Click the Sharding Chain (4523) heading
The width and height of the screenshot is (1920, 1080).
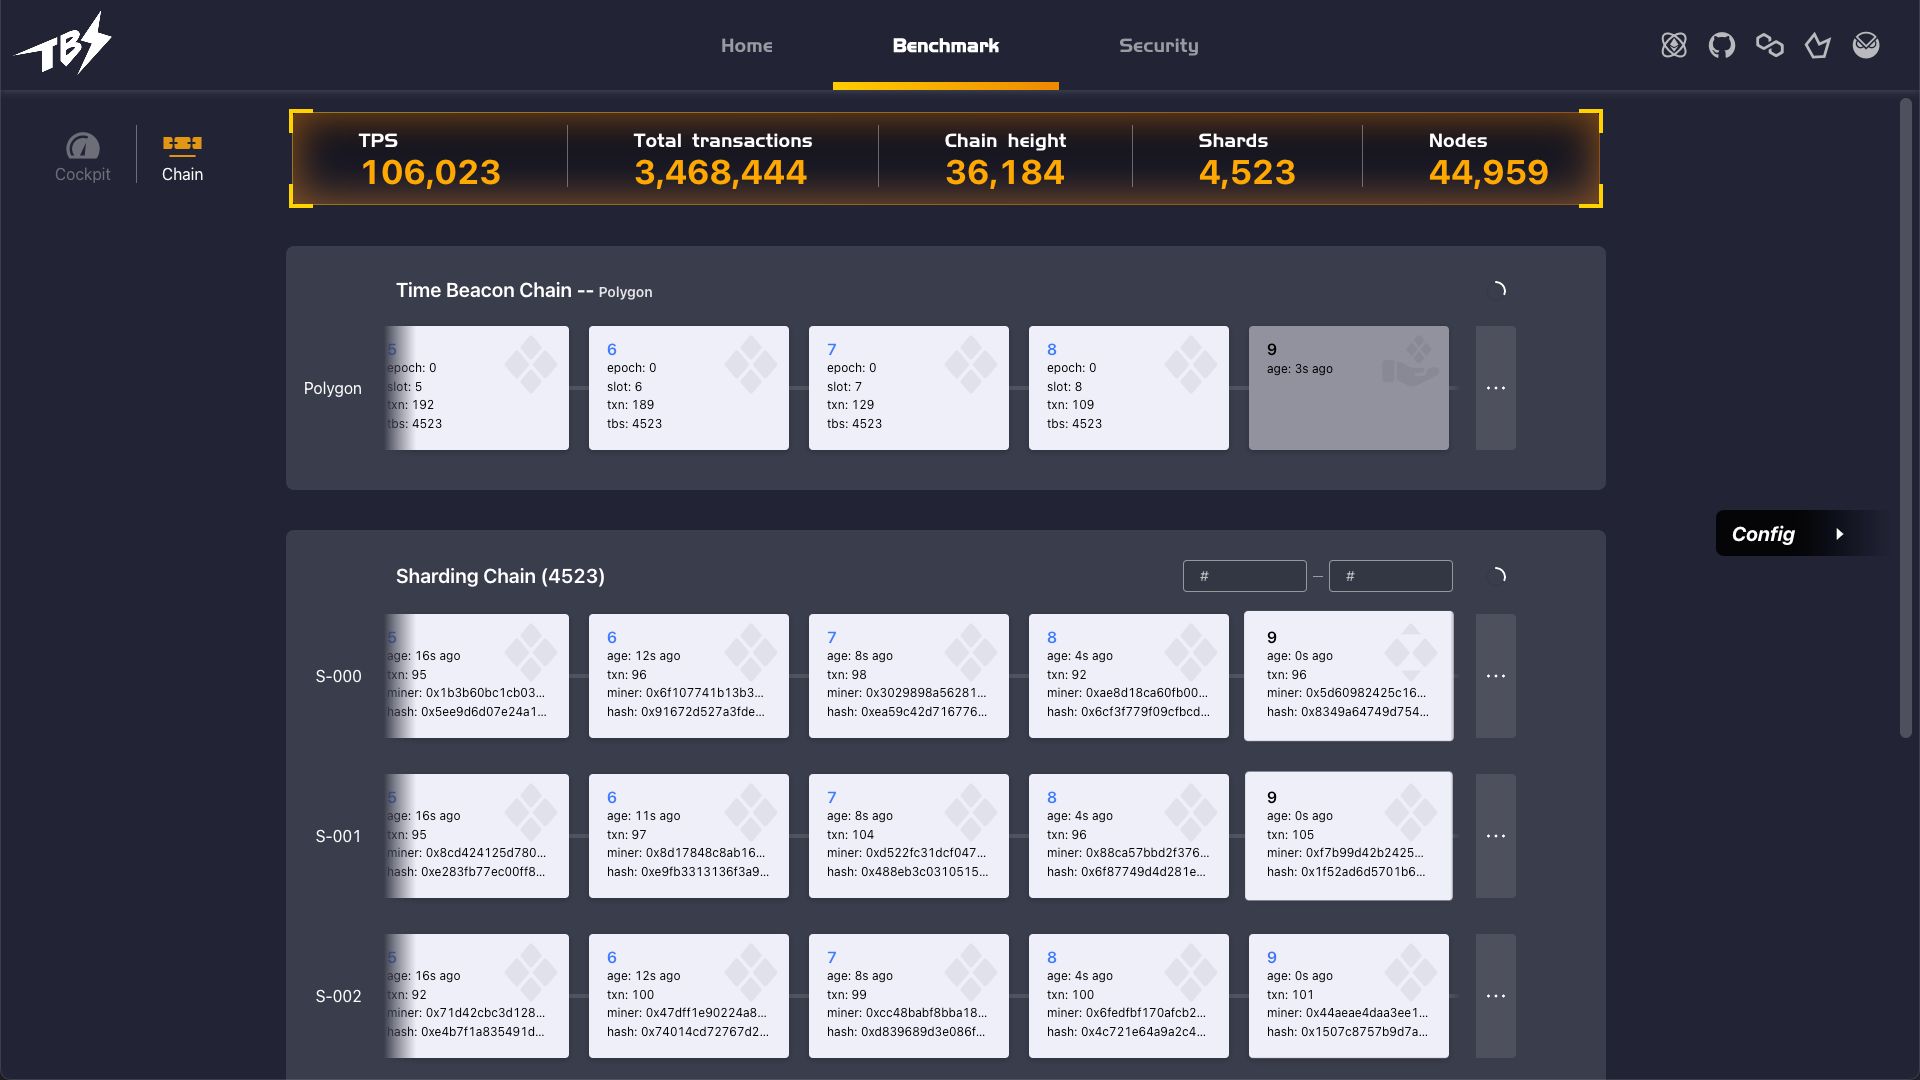click(500, 576)
